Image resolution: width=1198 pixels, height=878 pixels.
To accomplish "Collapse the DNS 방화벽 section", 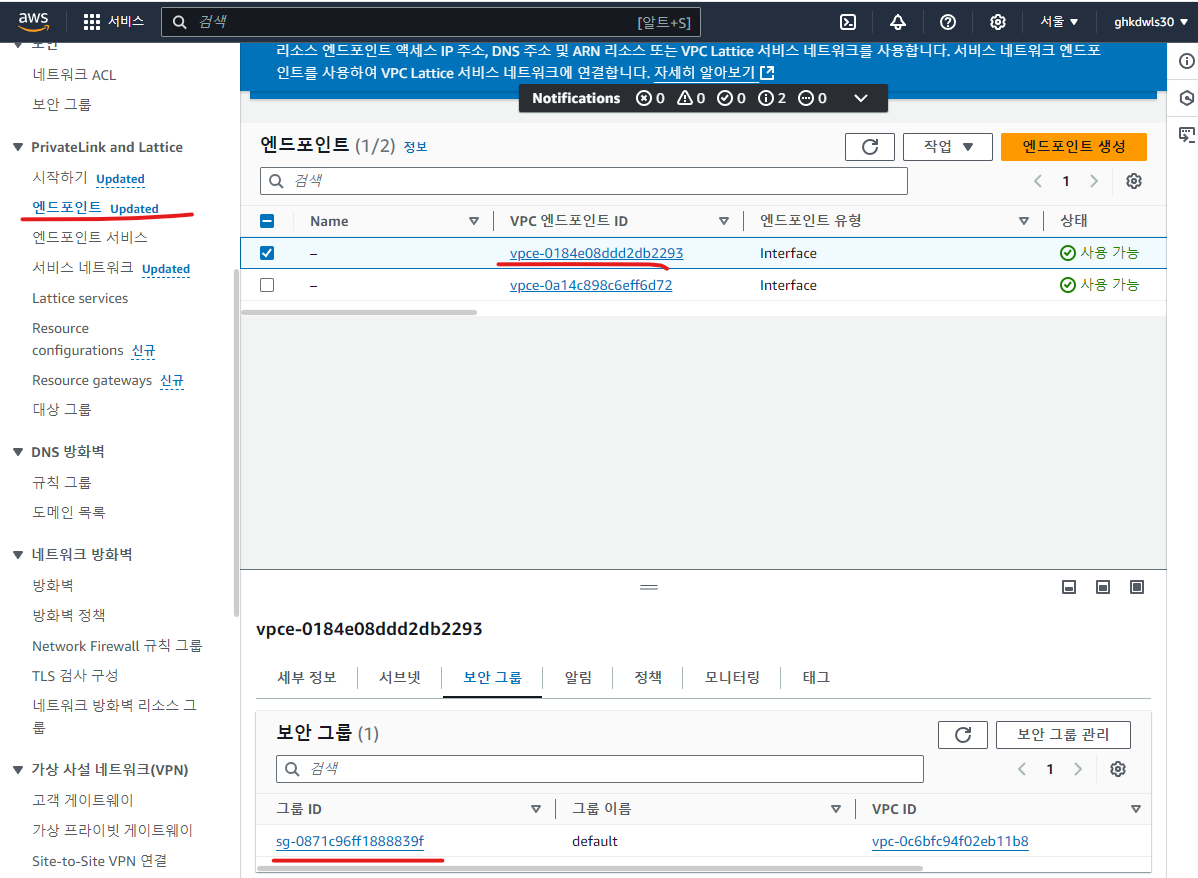I will [x=18, y=452].
